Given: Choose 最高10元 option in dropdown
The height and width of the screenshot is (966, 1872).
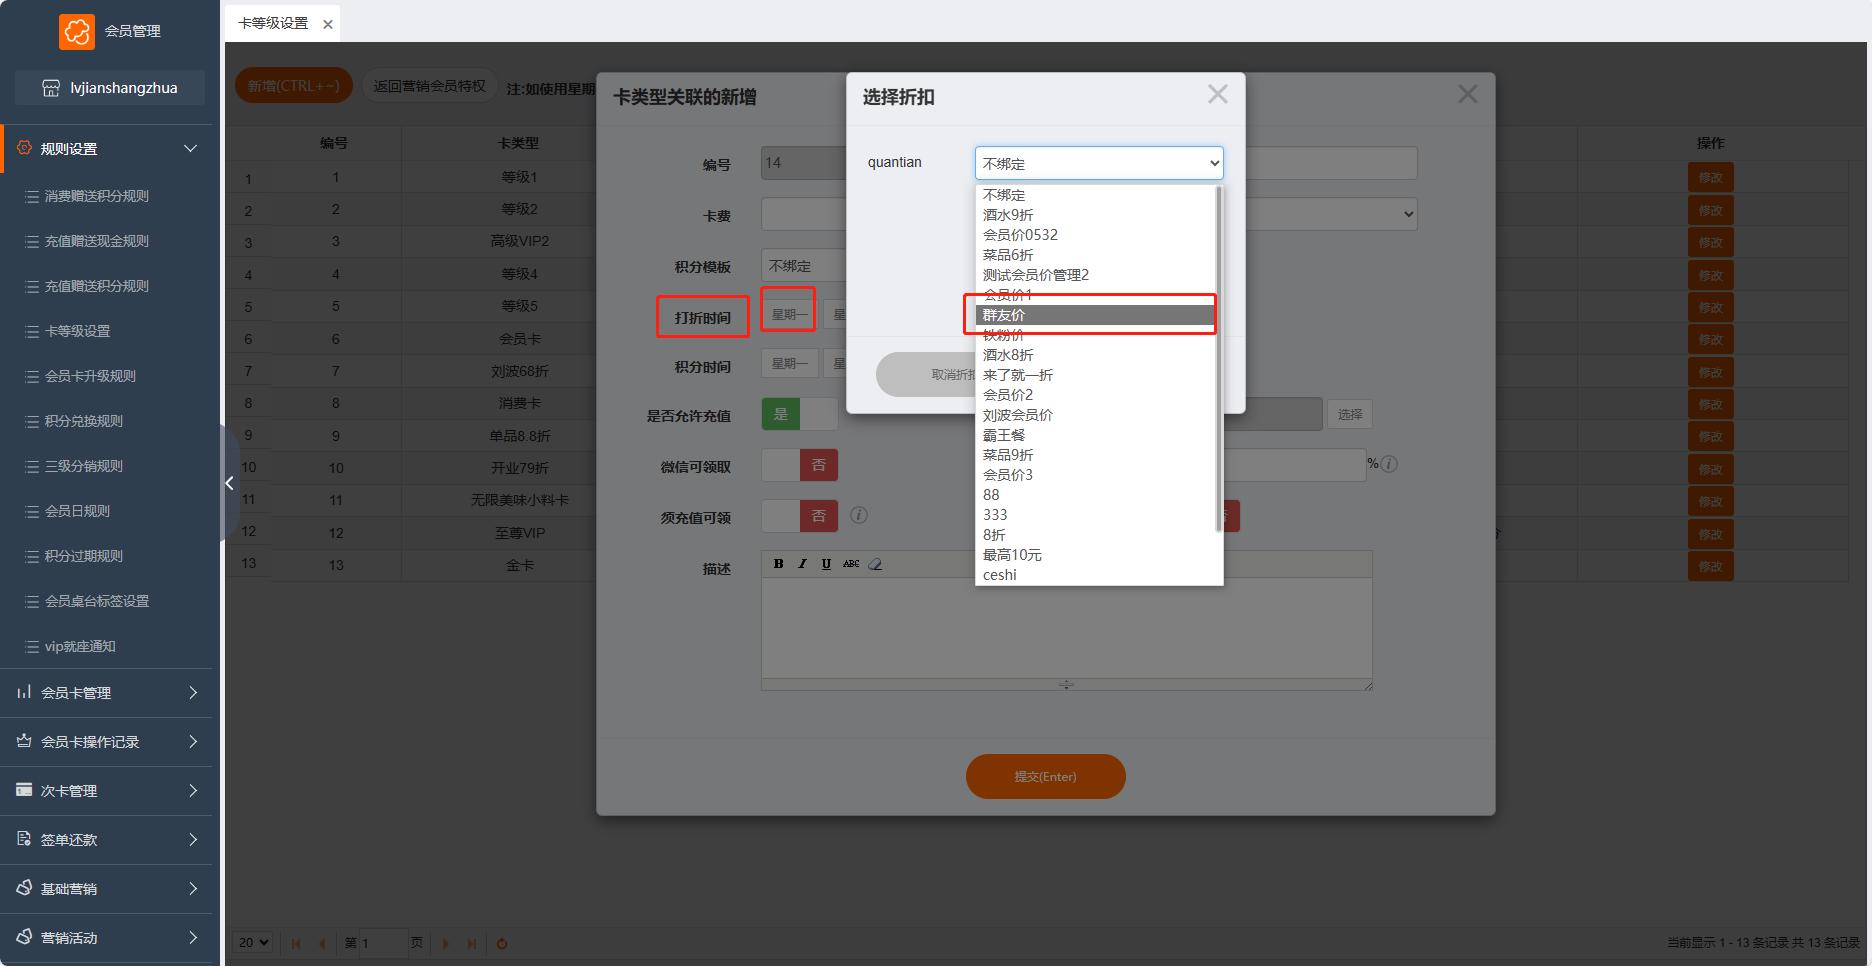Looking at the screenshot, I should [x=1096, y=555].
